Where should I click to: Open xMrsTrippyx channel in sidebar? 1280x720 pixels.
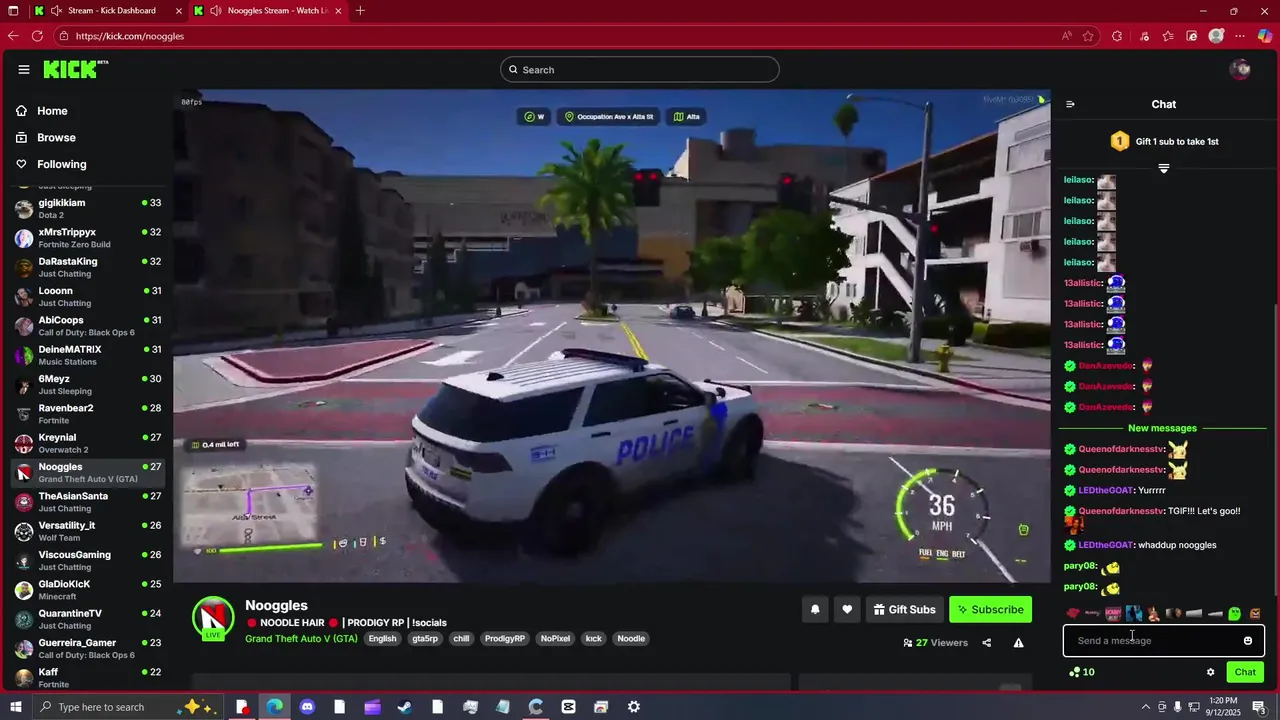pyautogui.click(x=88, y=238)
